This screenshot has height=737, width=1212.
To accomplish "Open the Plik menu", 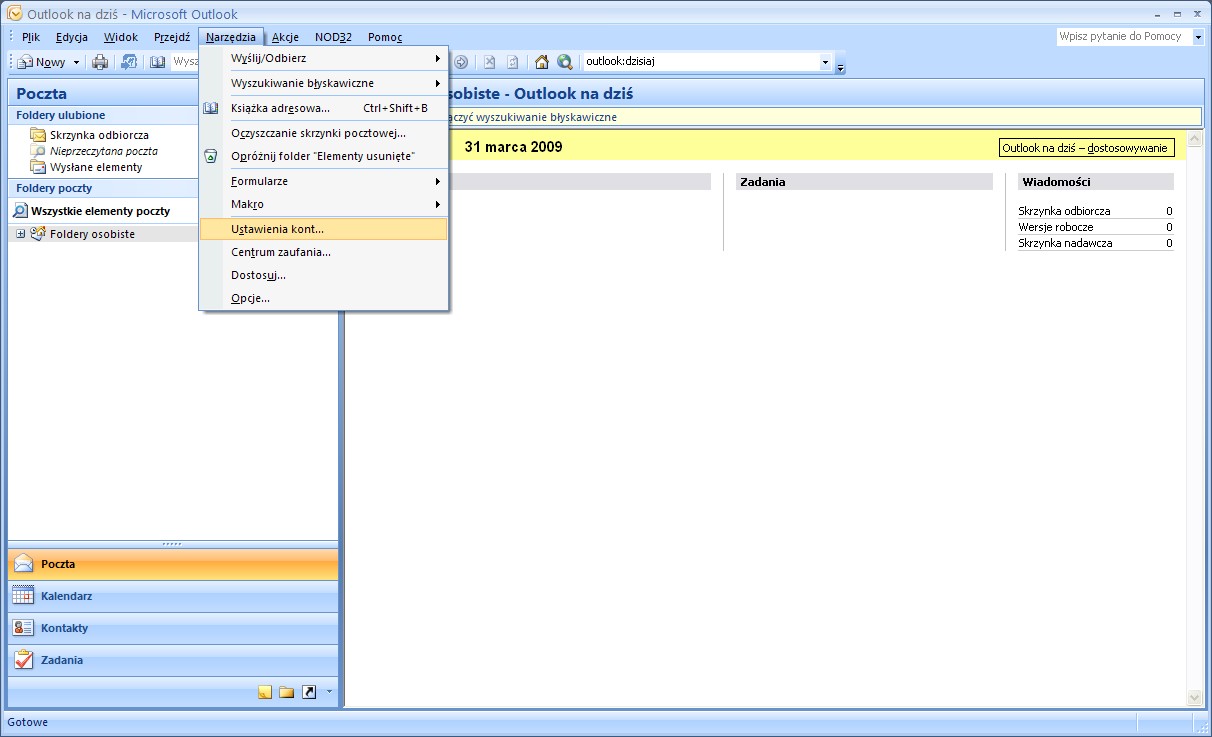I will (31, 37).
